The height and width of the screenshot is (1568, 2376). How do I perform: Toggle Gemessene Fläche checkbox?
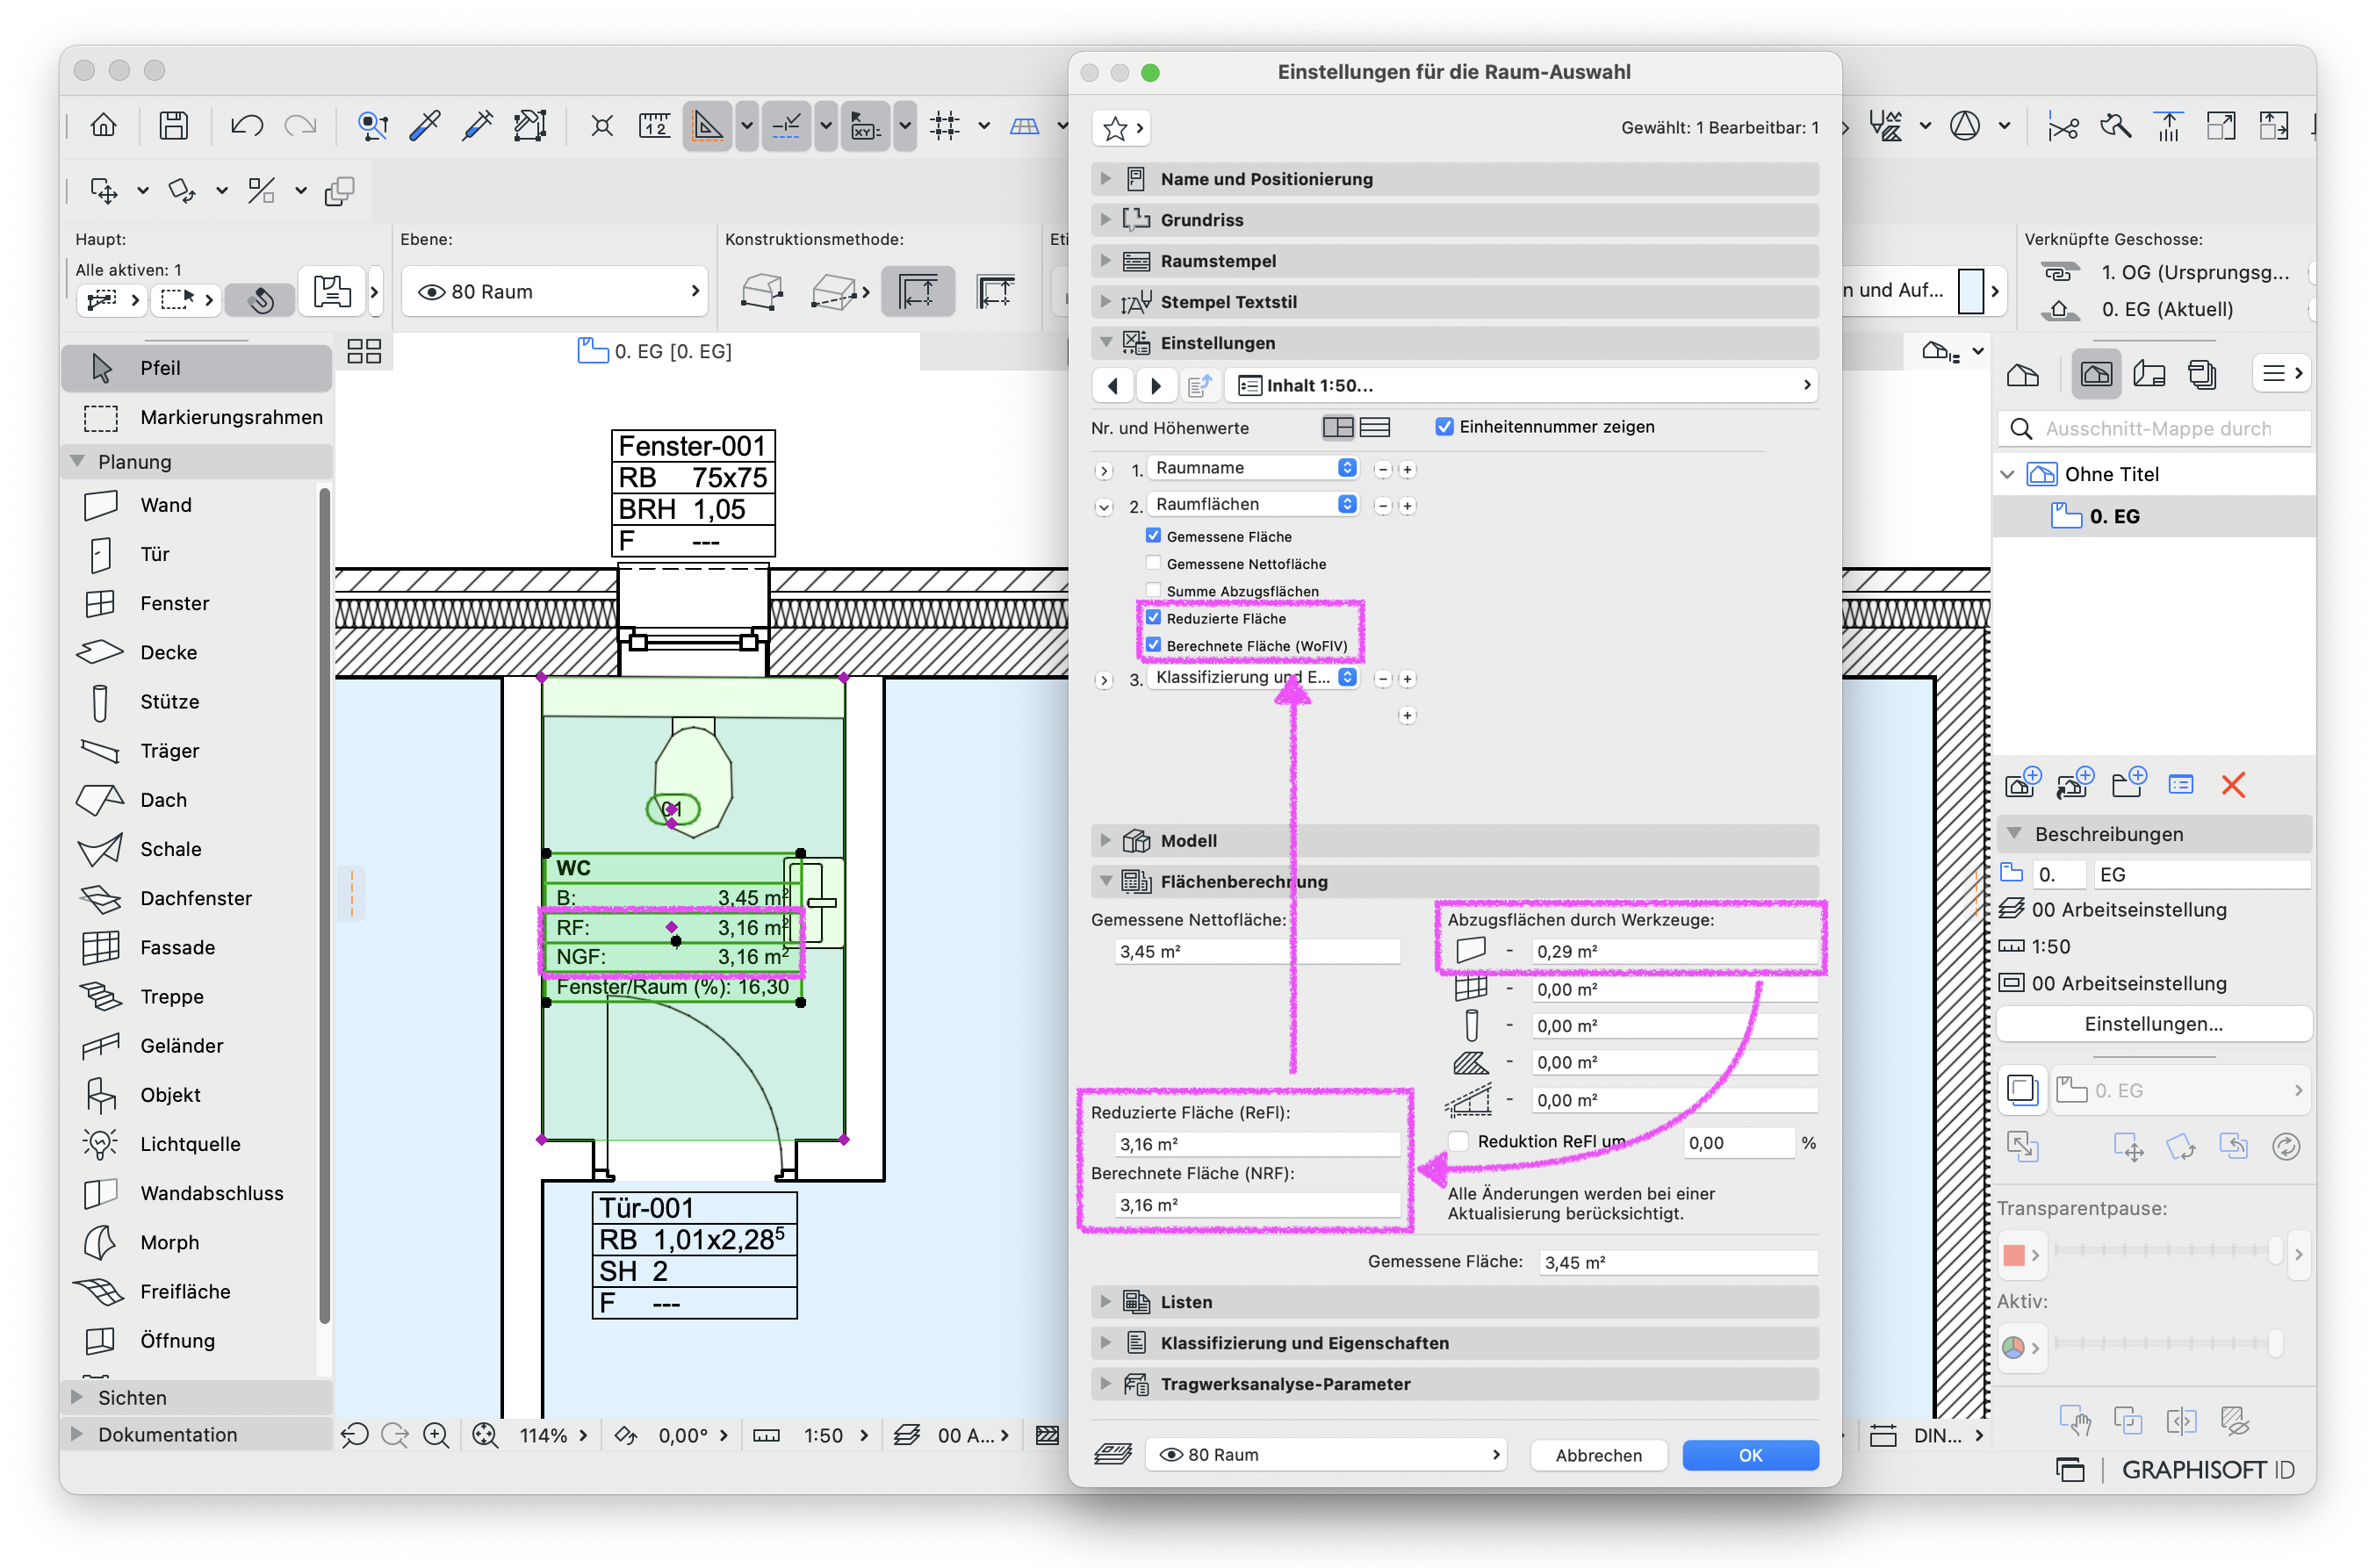pyautogui.click(x=1153, y=536)
